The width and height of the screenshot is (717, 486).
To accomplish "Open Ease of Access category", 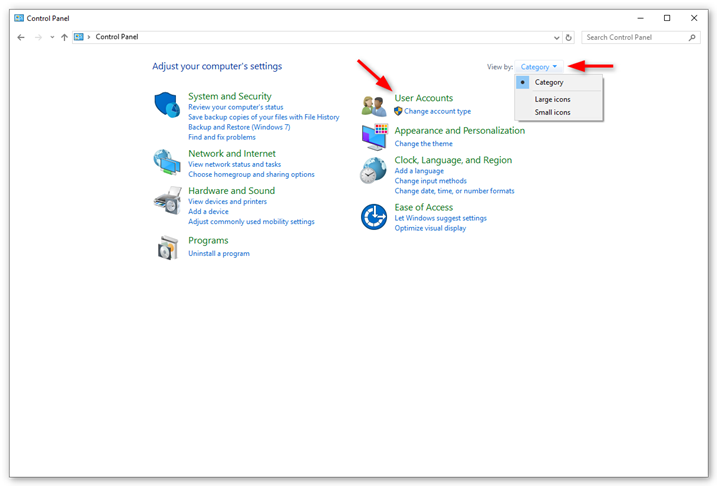I will 423,207.
